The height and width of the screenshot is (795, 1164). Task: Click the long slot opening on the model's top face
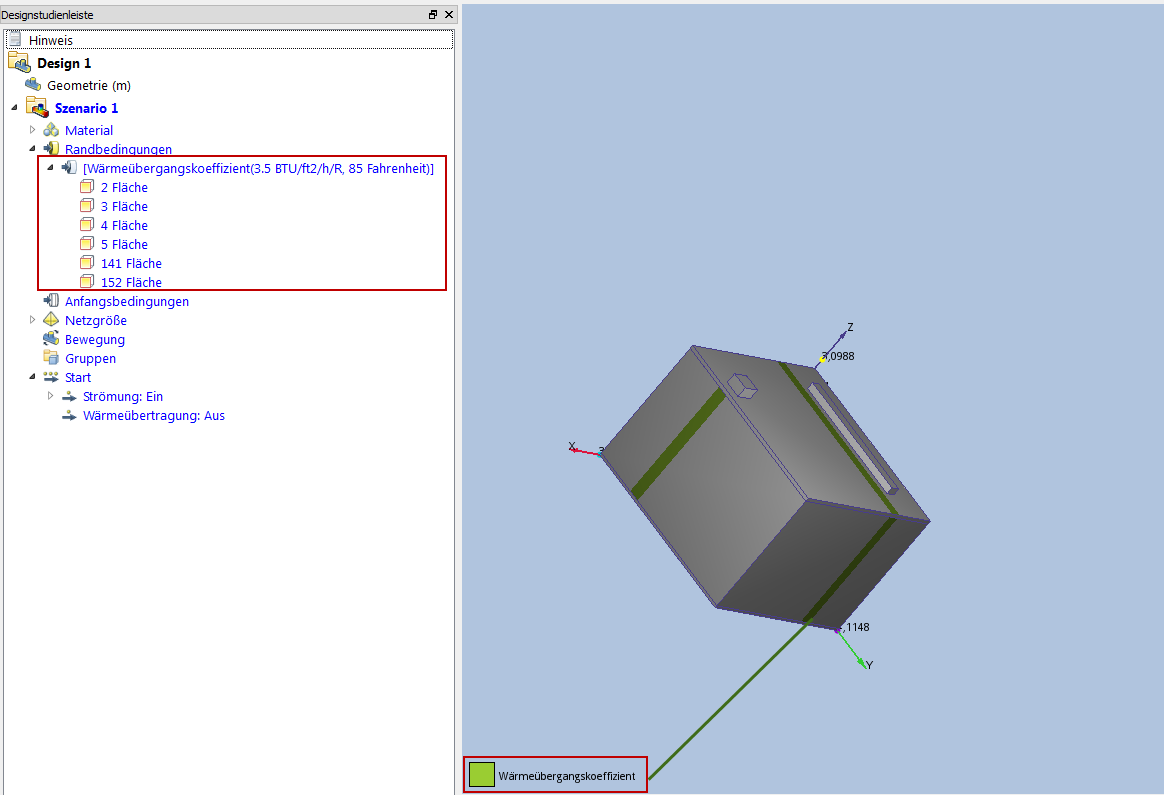[854, 438]
